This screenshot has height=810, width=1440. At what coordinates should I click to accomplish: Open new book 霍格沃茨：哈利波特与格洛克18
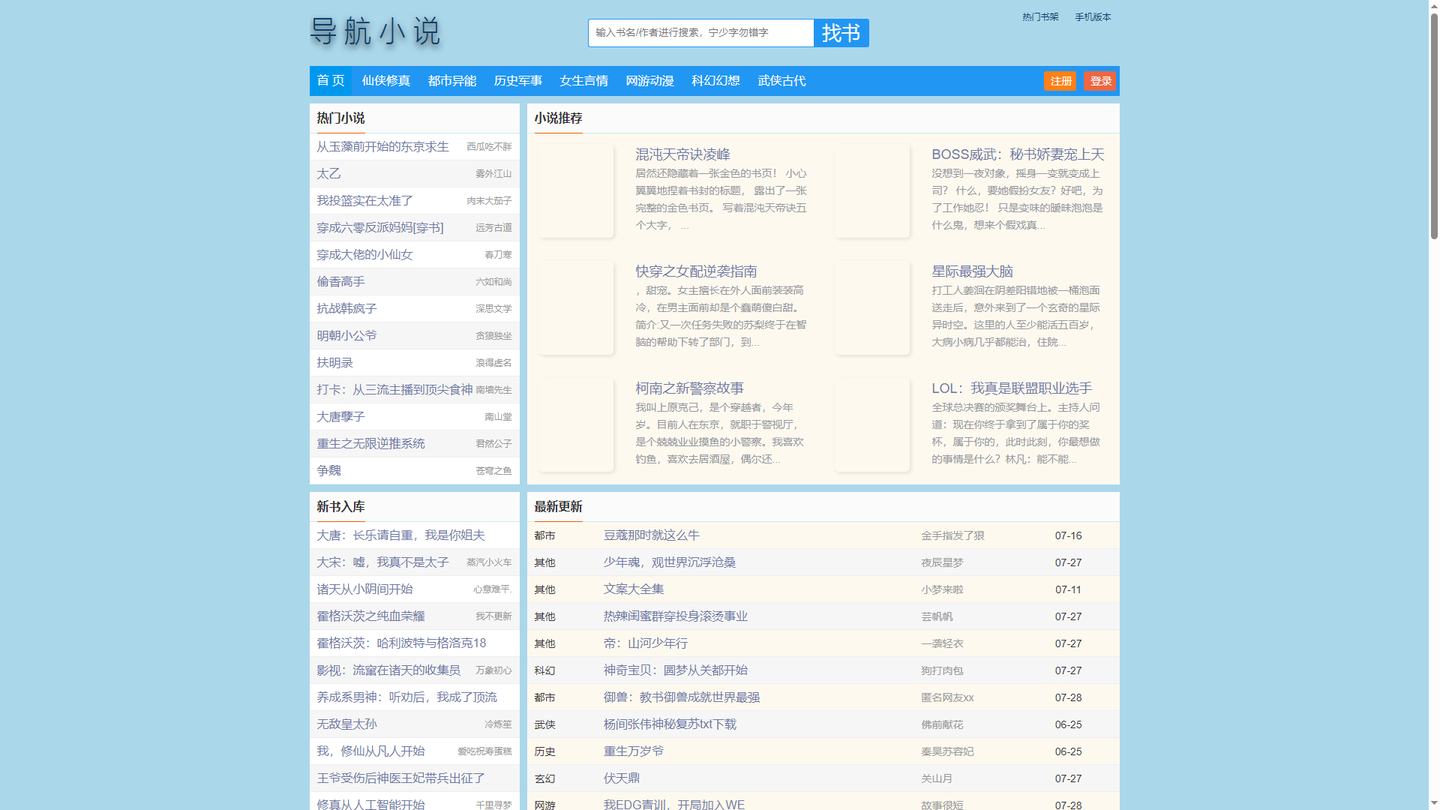click(402, 644)
